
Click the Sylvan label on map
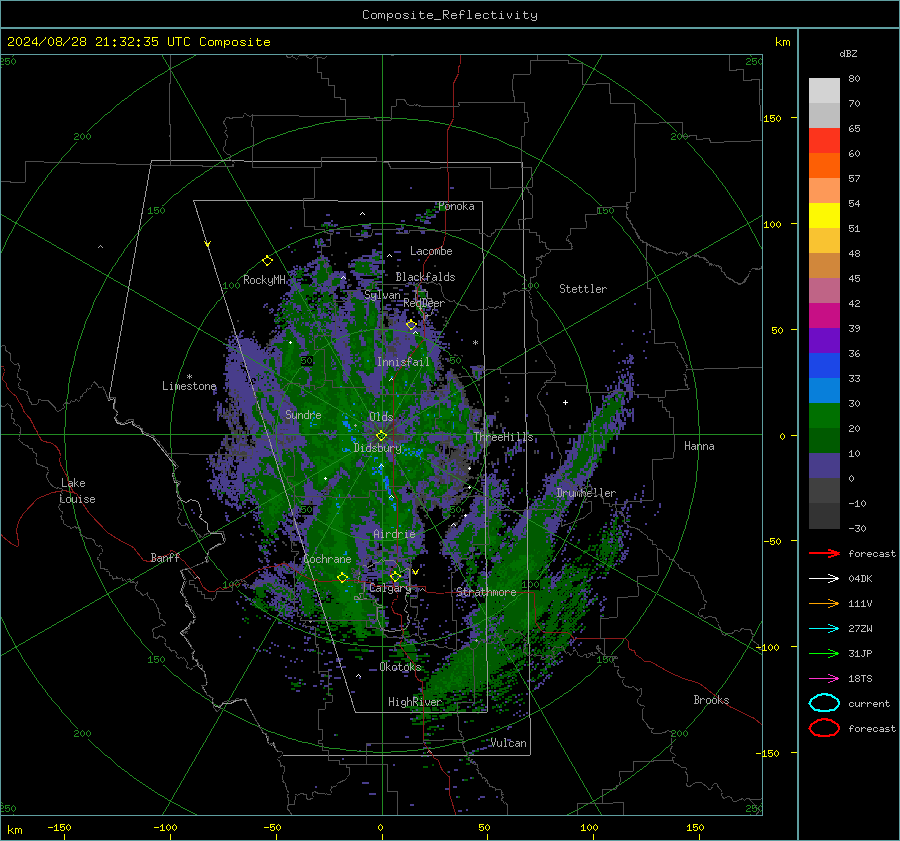(x=382, y=295)
